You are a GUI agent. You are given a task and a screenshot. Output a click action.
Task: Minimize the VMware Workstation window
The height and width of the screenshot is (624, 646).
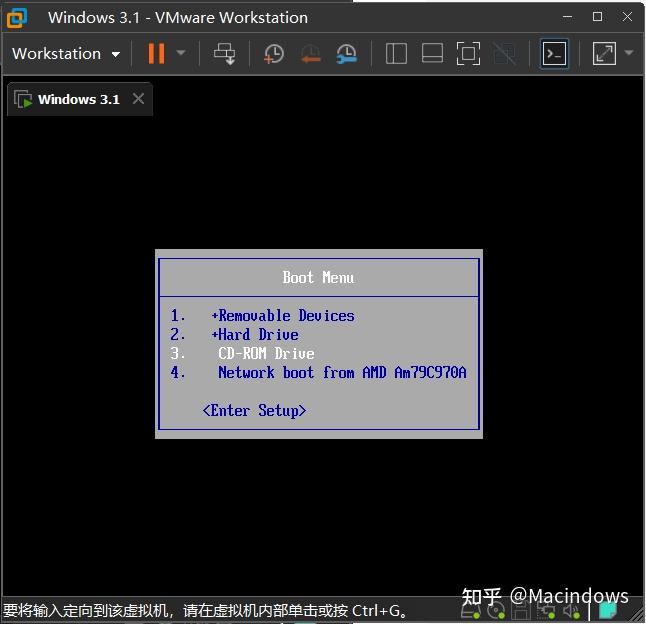[567, 17]
